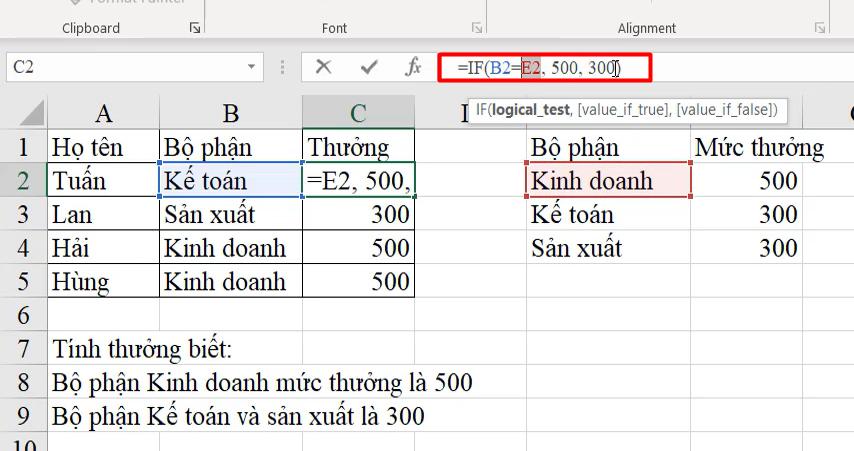Click the Cancel (X) formula entry icon
The width and height of the screenshot is (854, 451).
click(323, 67)
